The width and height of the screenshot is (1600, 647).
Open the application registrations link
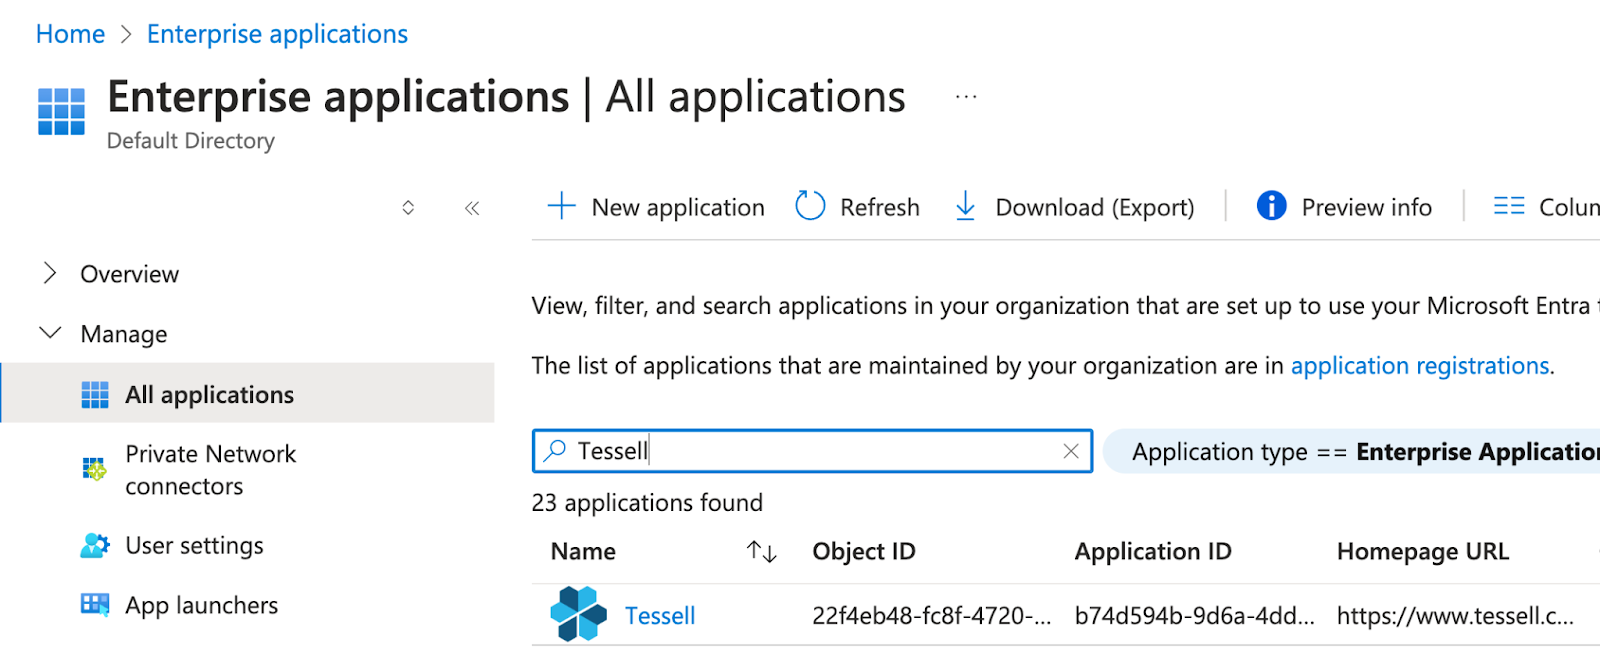click(x=1419, y=366)
